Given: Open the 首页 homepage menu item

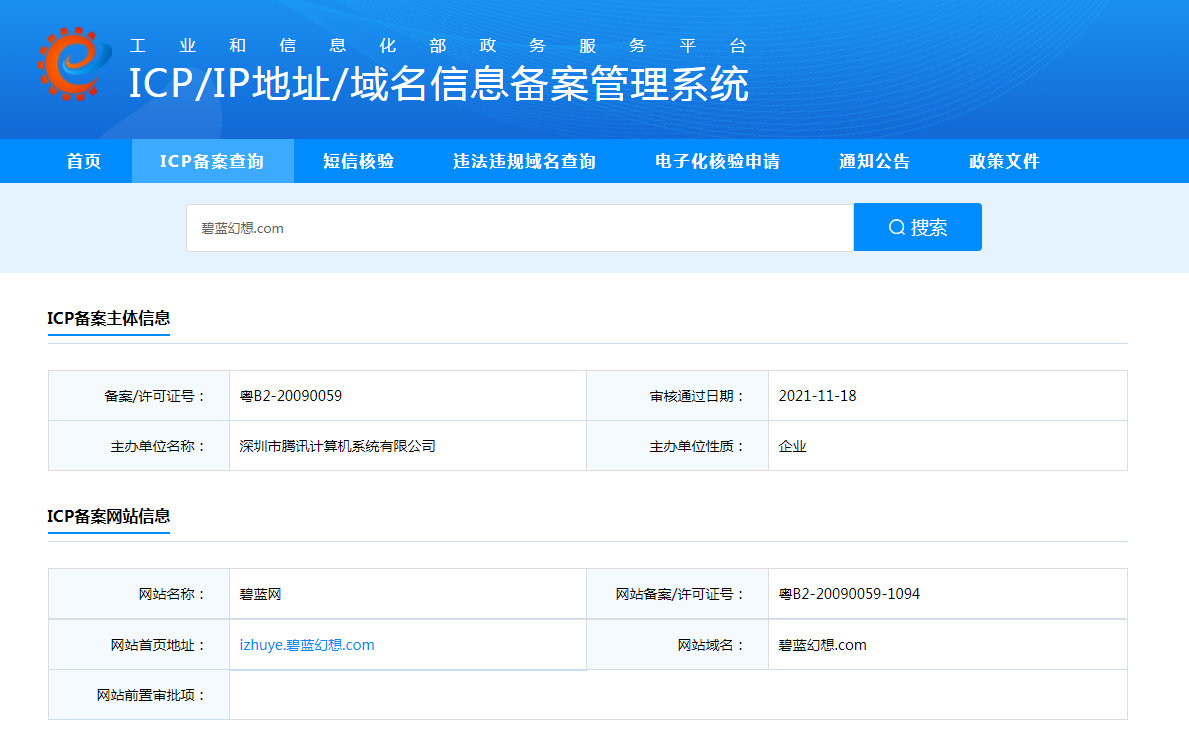Looking at the screenshot, I should point(82,160).
